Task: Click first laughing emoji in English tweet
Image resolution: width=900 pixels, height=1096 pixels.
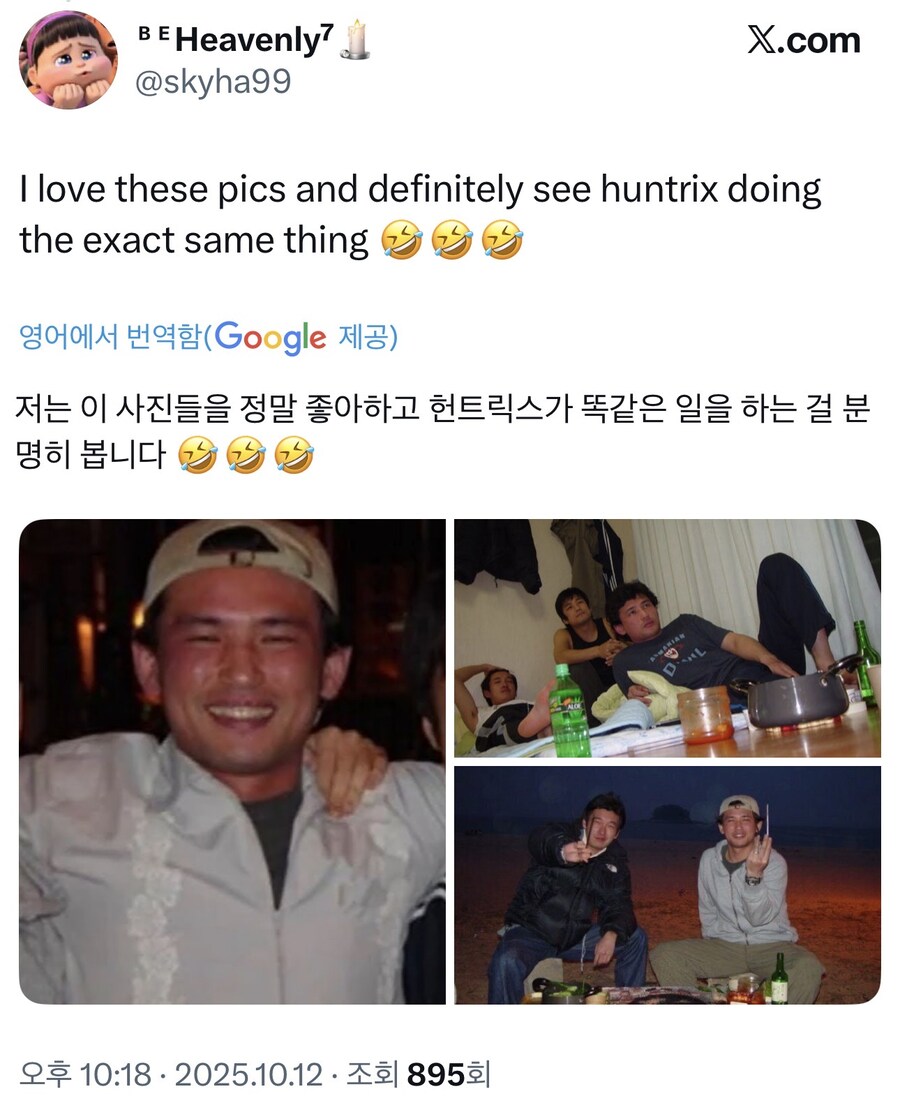Action: [401, 241]
